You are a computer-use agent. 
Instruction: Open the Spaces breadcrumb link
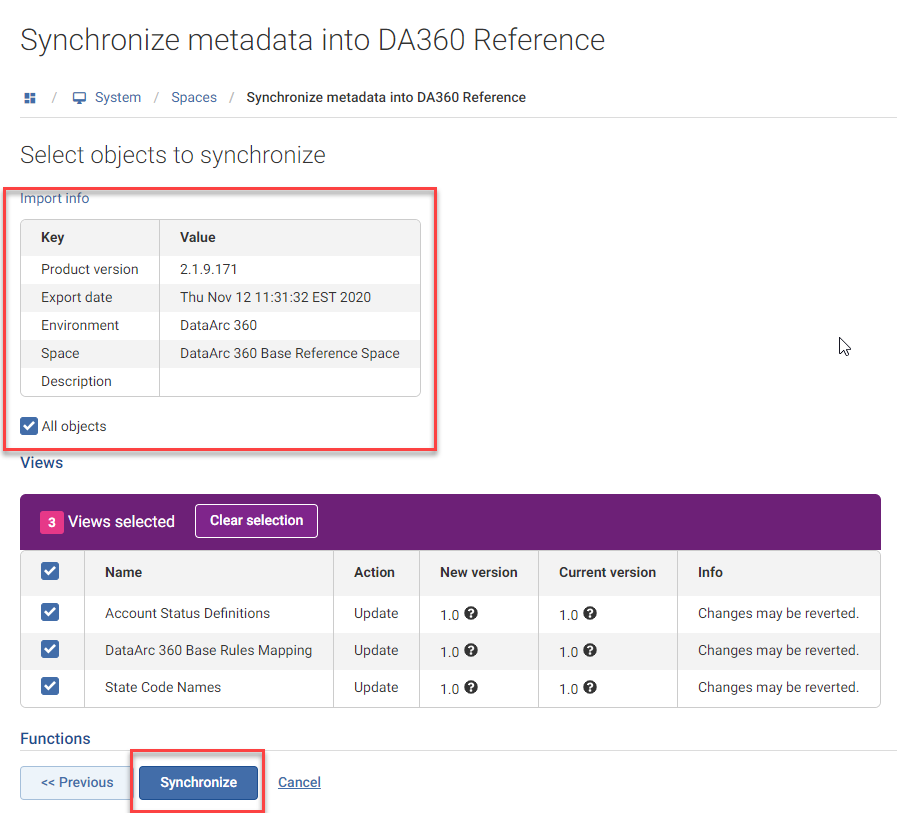(194, 98)
